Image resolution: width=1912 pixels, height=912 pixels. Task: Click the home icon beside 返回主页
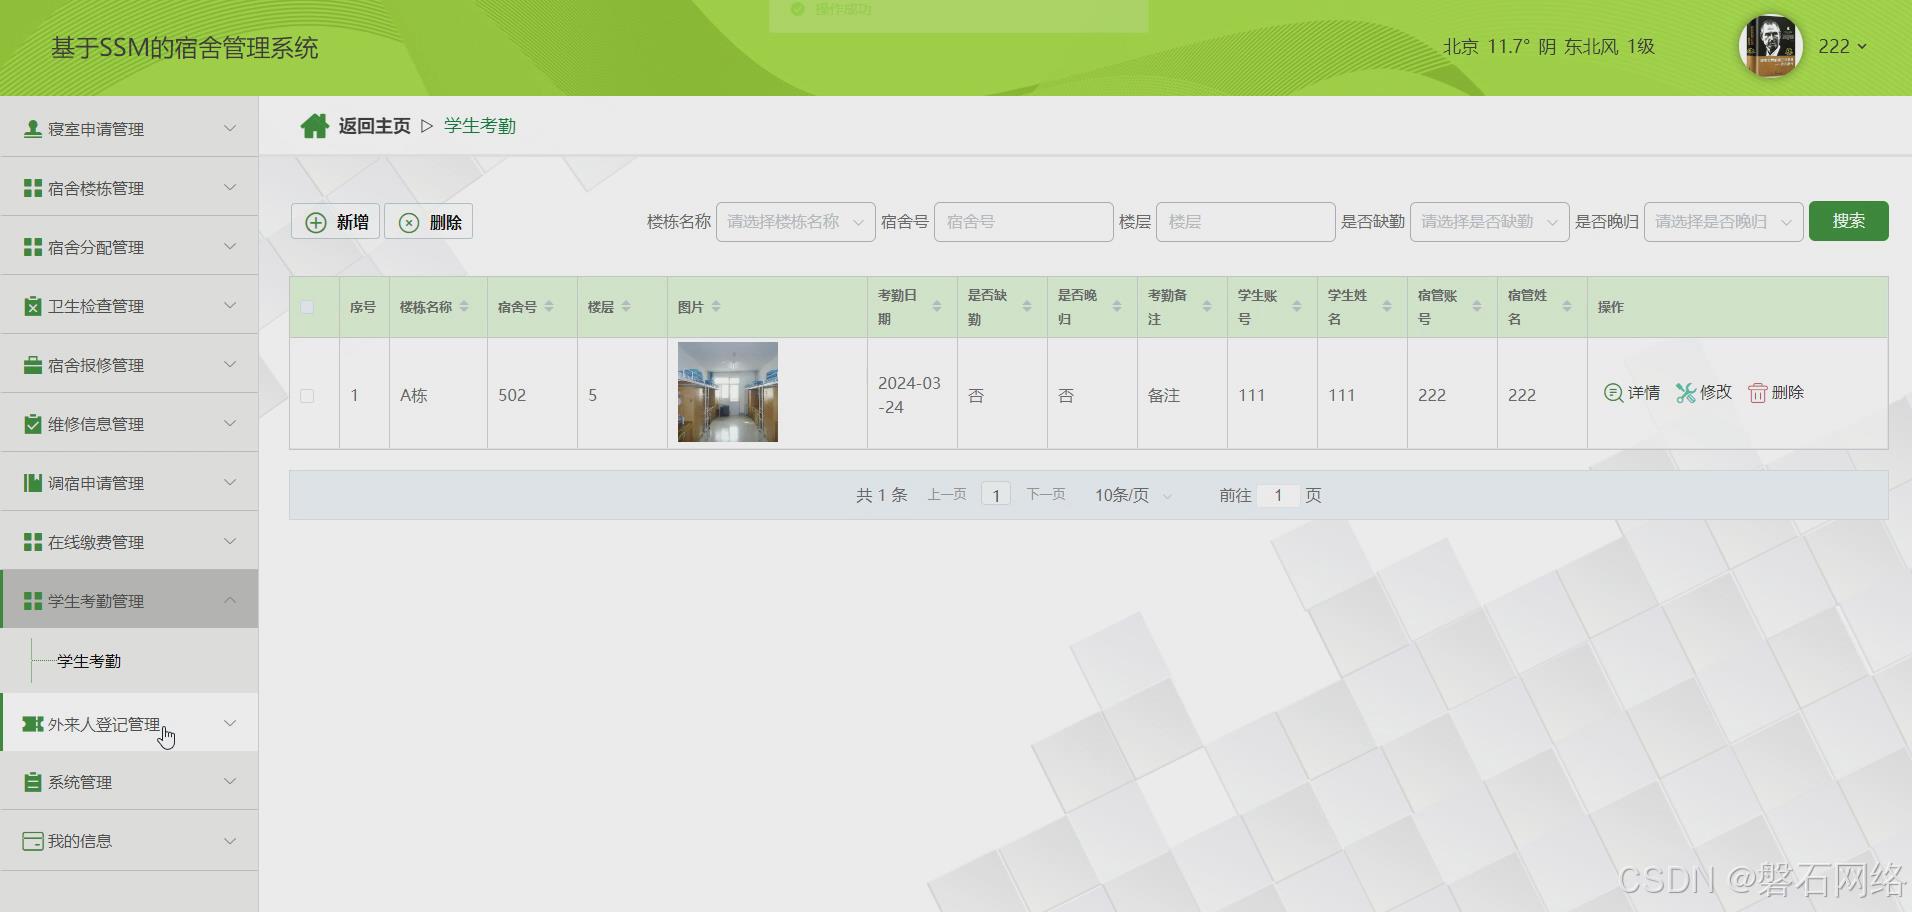[x=315, y=125]
